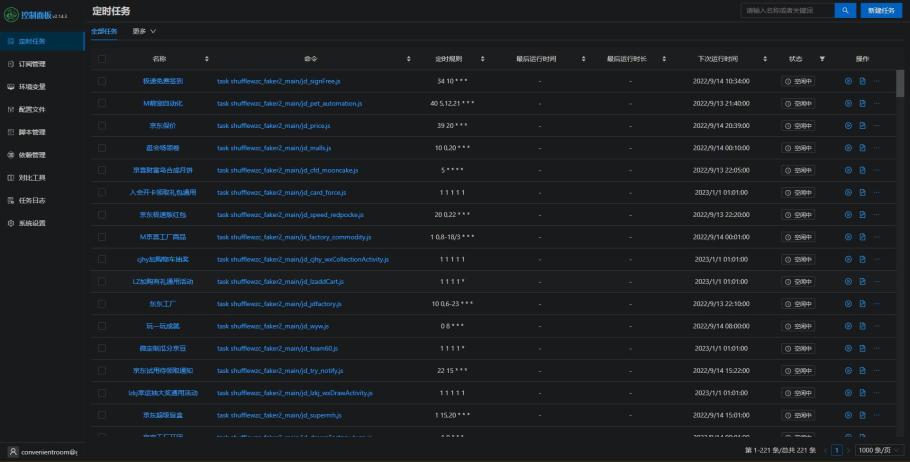Viewport: 910px width, 462px height.
Task: Go to 脚本管理 in the sidebar
Action: 32,132
